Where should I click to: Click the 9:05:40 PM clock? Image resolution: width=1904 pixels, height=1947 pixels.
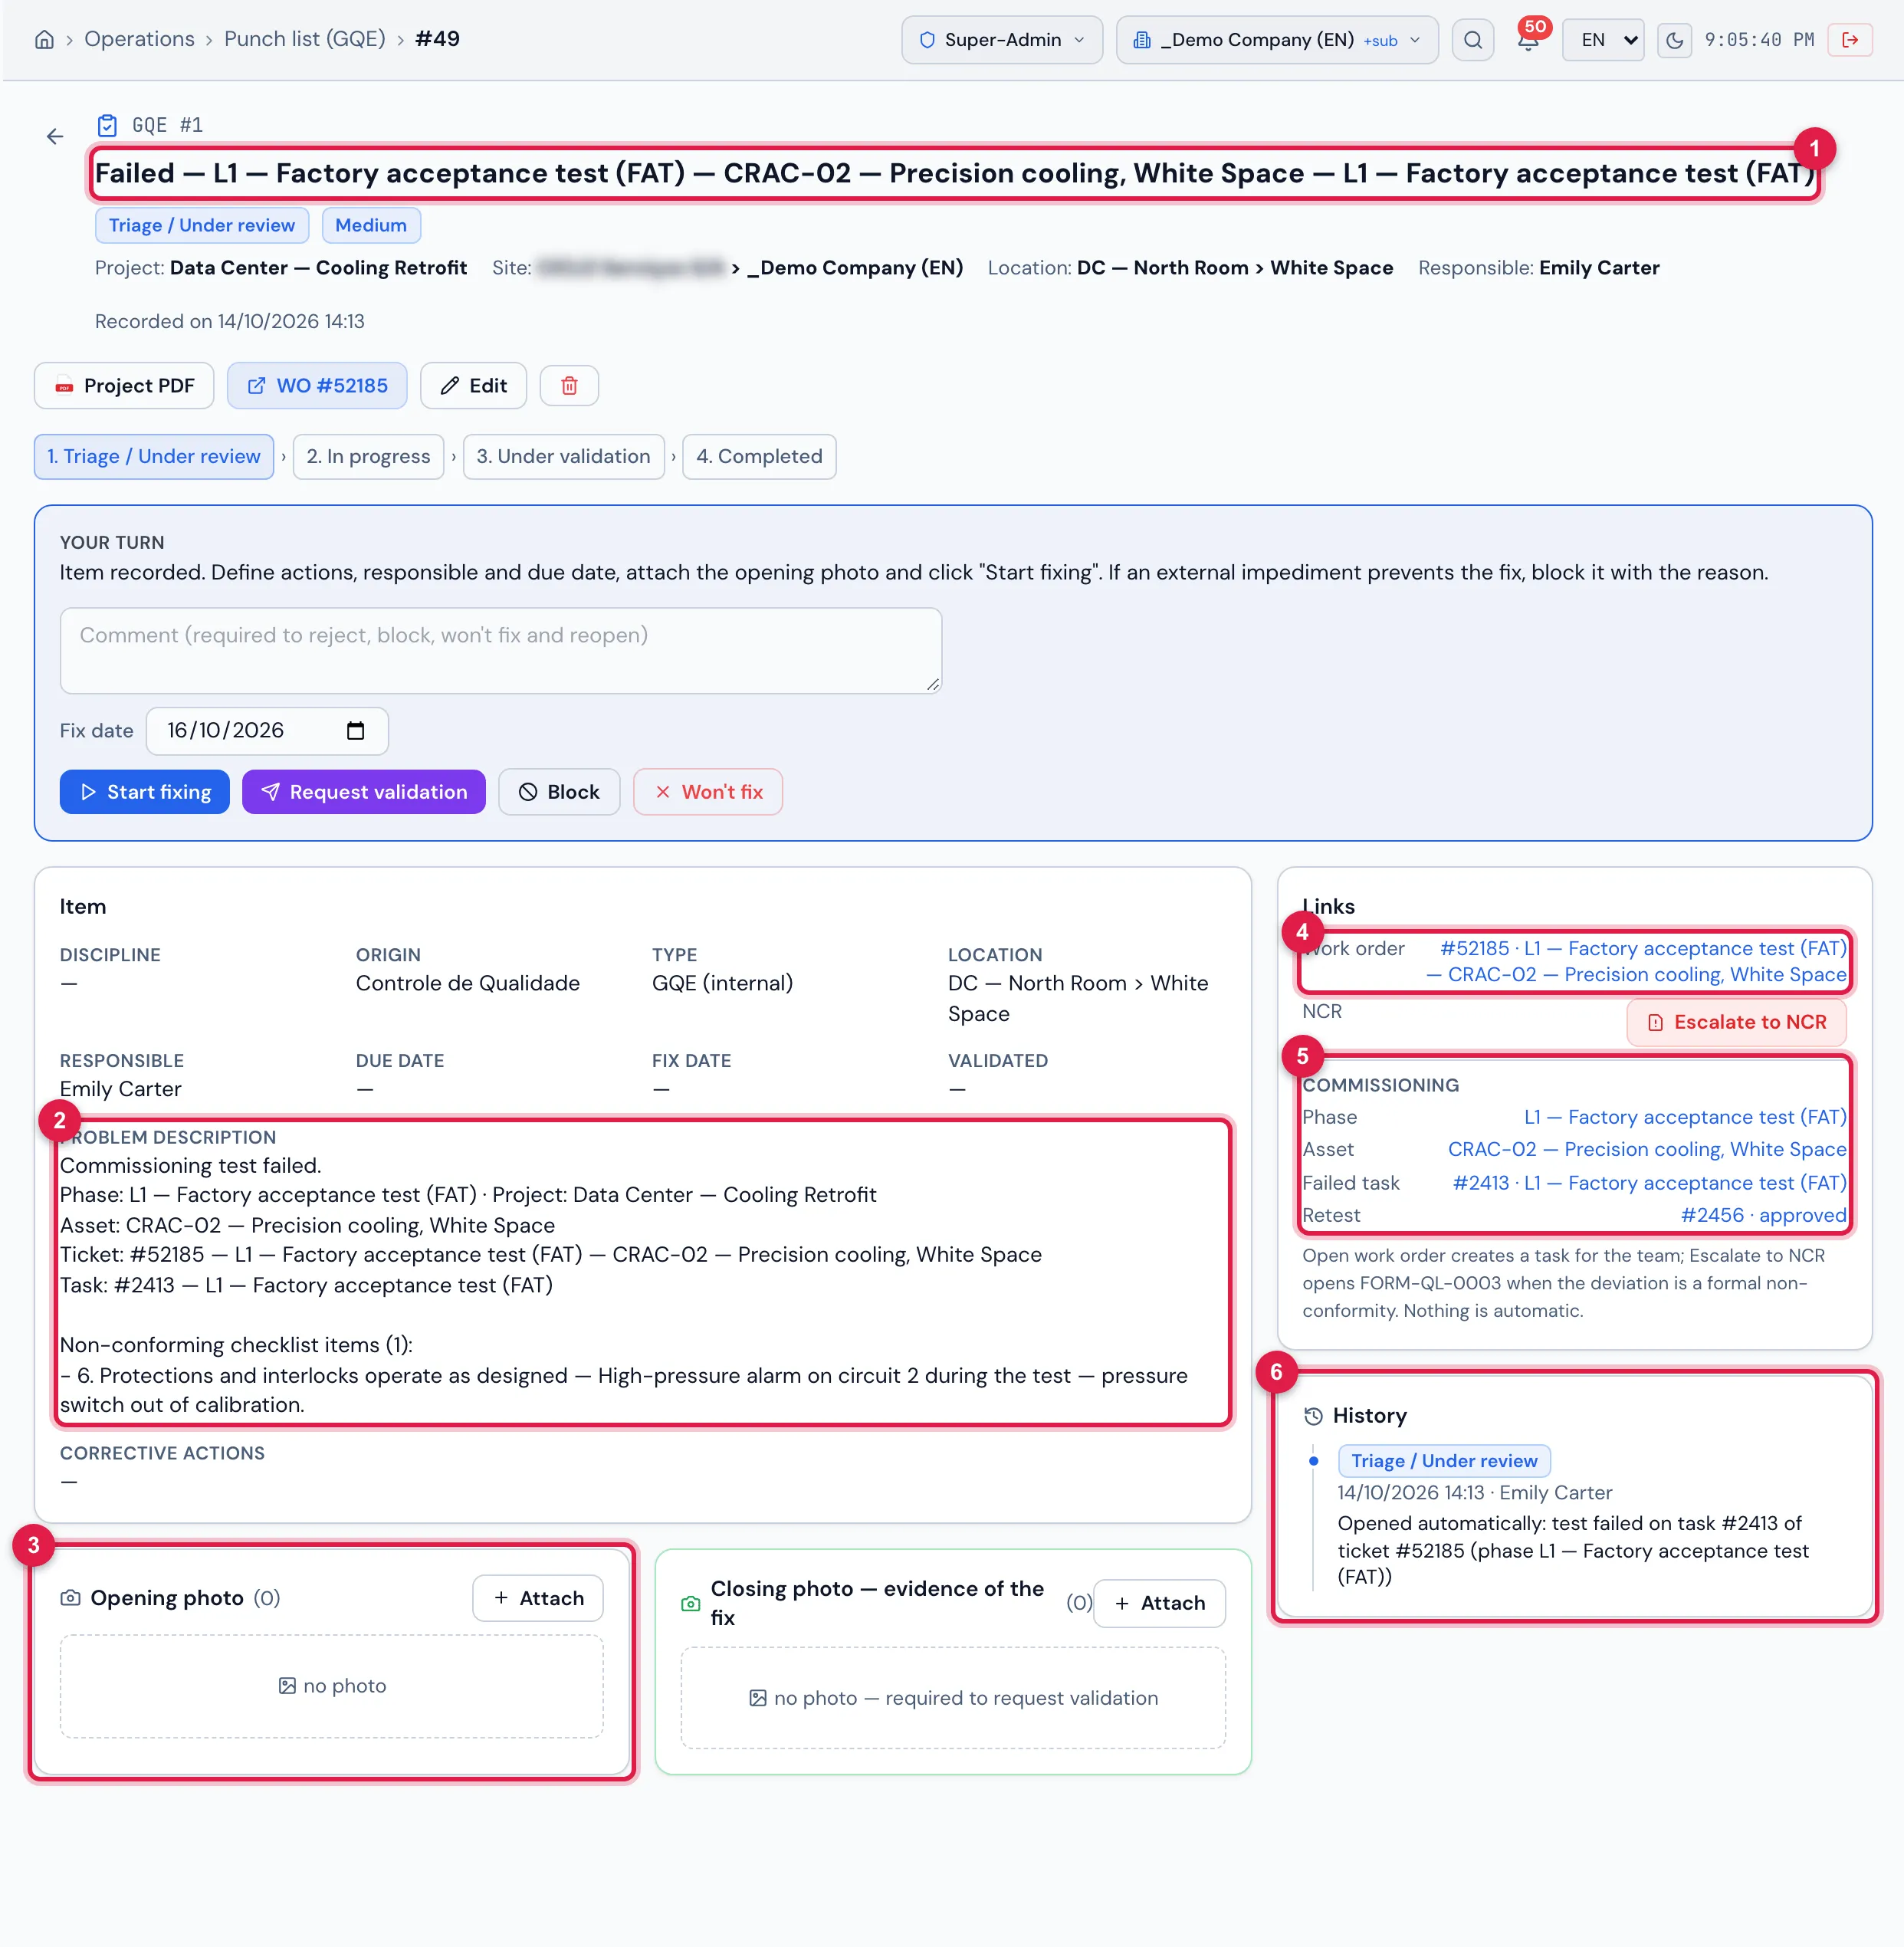pos(1759,40)
